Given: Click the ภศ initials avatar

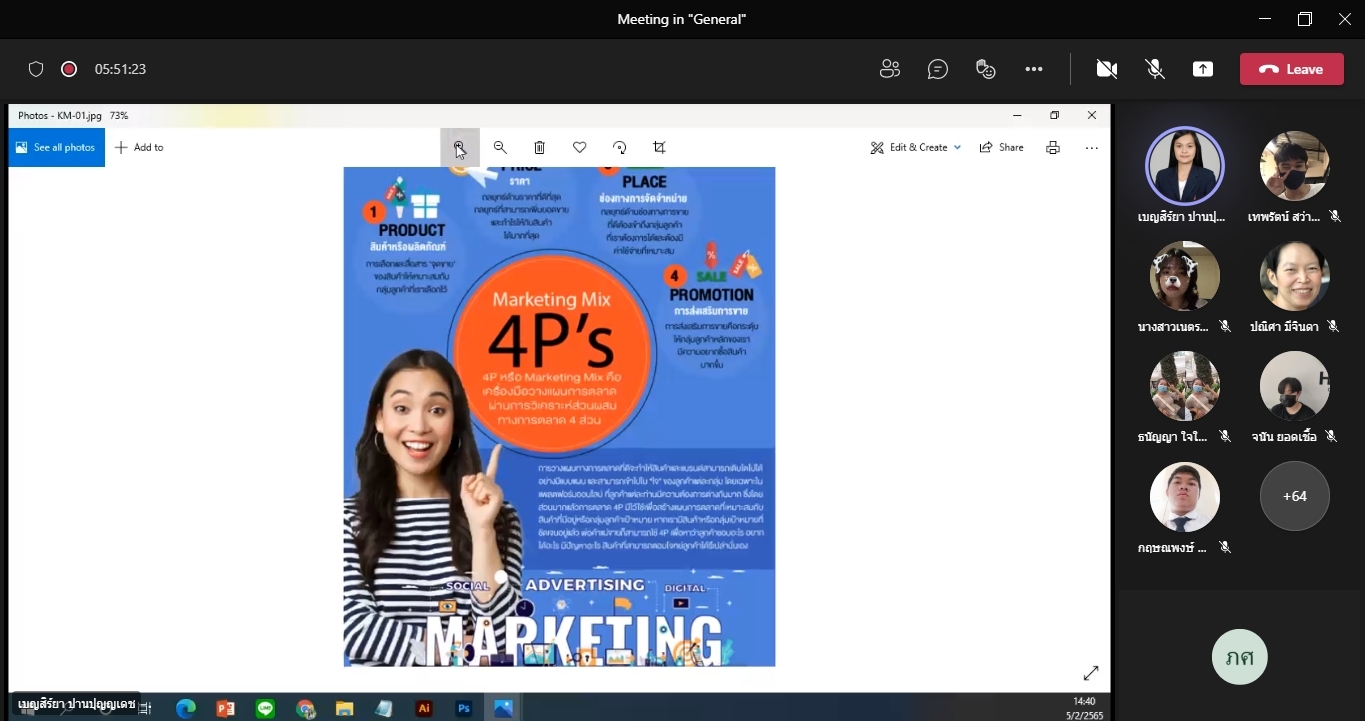Looking at the screenshot, I should pyautogui.click(x=1239, y=657).
